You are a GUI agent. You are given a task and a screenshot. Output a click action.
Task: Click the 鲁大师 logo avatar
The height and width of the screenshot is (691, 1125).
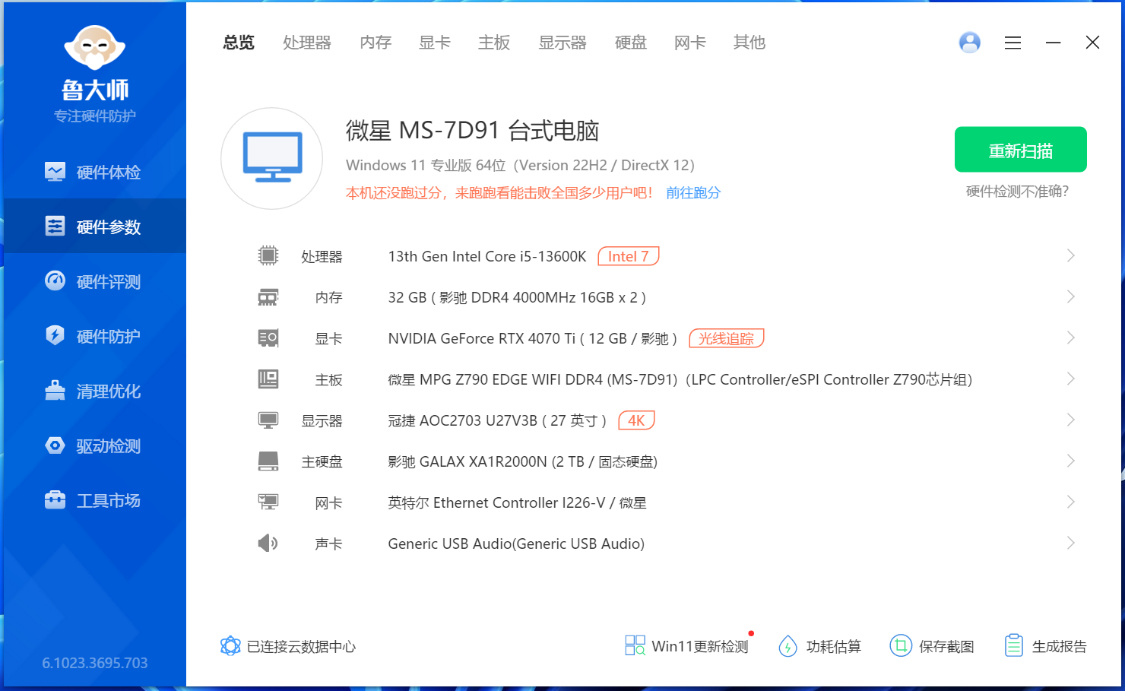coord(95,47)
